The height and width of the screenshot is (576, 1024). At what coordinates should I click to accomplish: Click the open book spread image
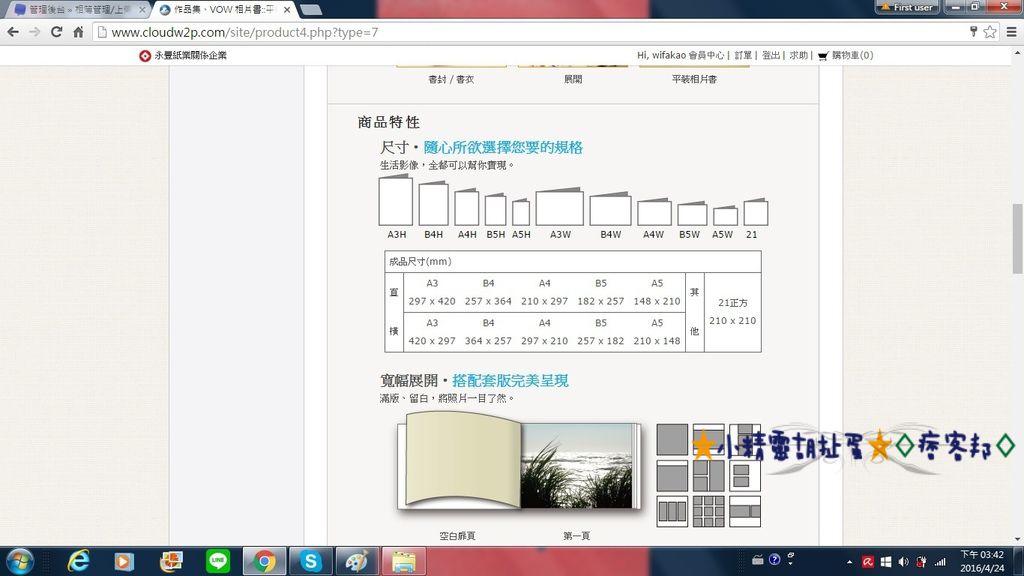[519, 461]
